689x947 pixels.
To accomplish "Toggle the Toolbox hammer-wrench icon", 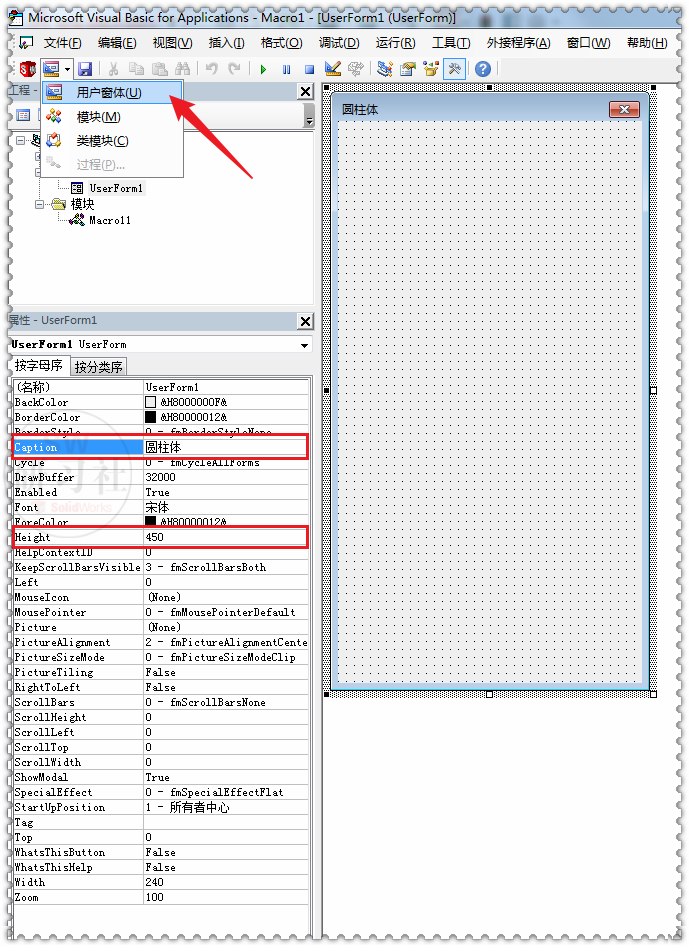I will point(454,69).
